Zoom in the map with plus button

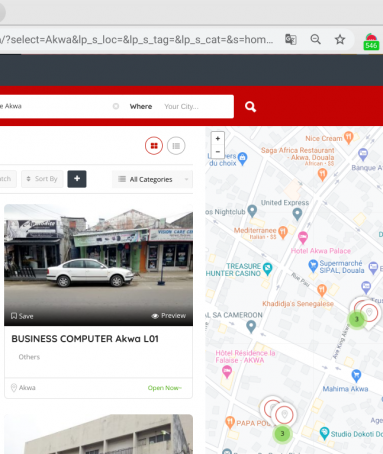[x=218, y=138]
